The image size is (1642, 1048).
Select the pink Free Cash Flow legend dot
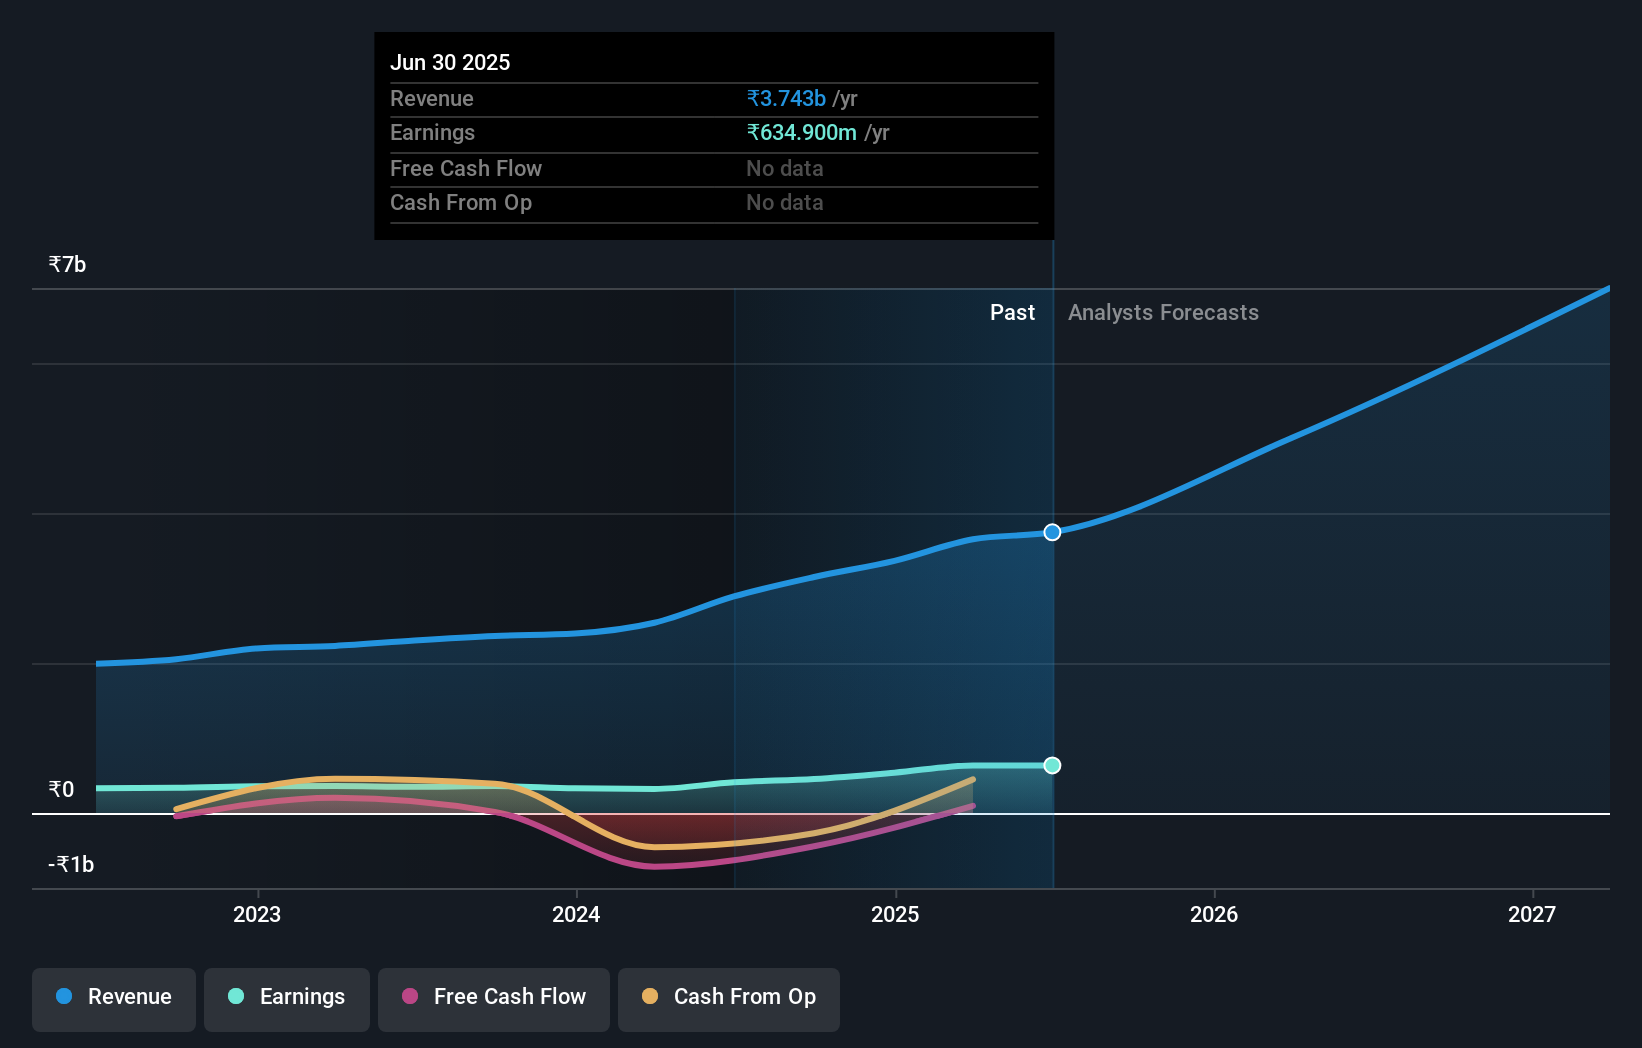tap(408, 996)
